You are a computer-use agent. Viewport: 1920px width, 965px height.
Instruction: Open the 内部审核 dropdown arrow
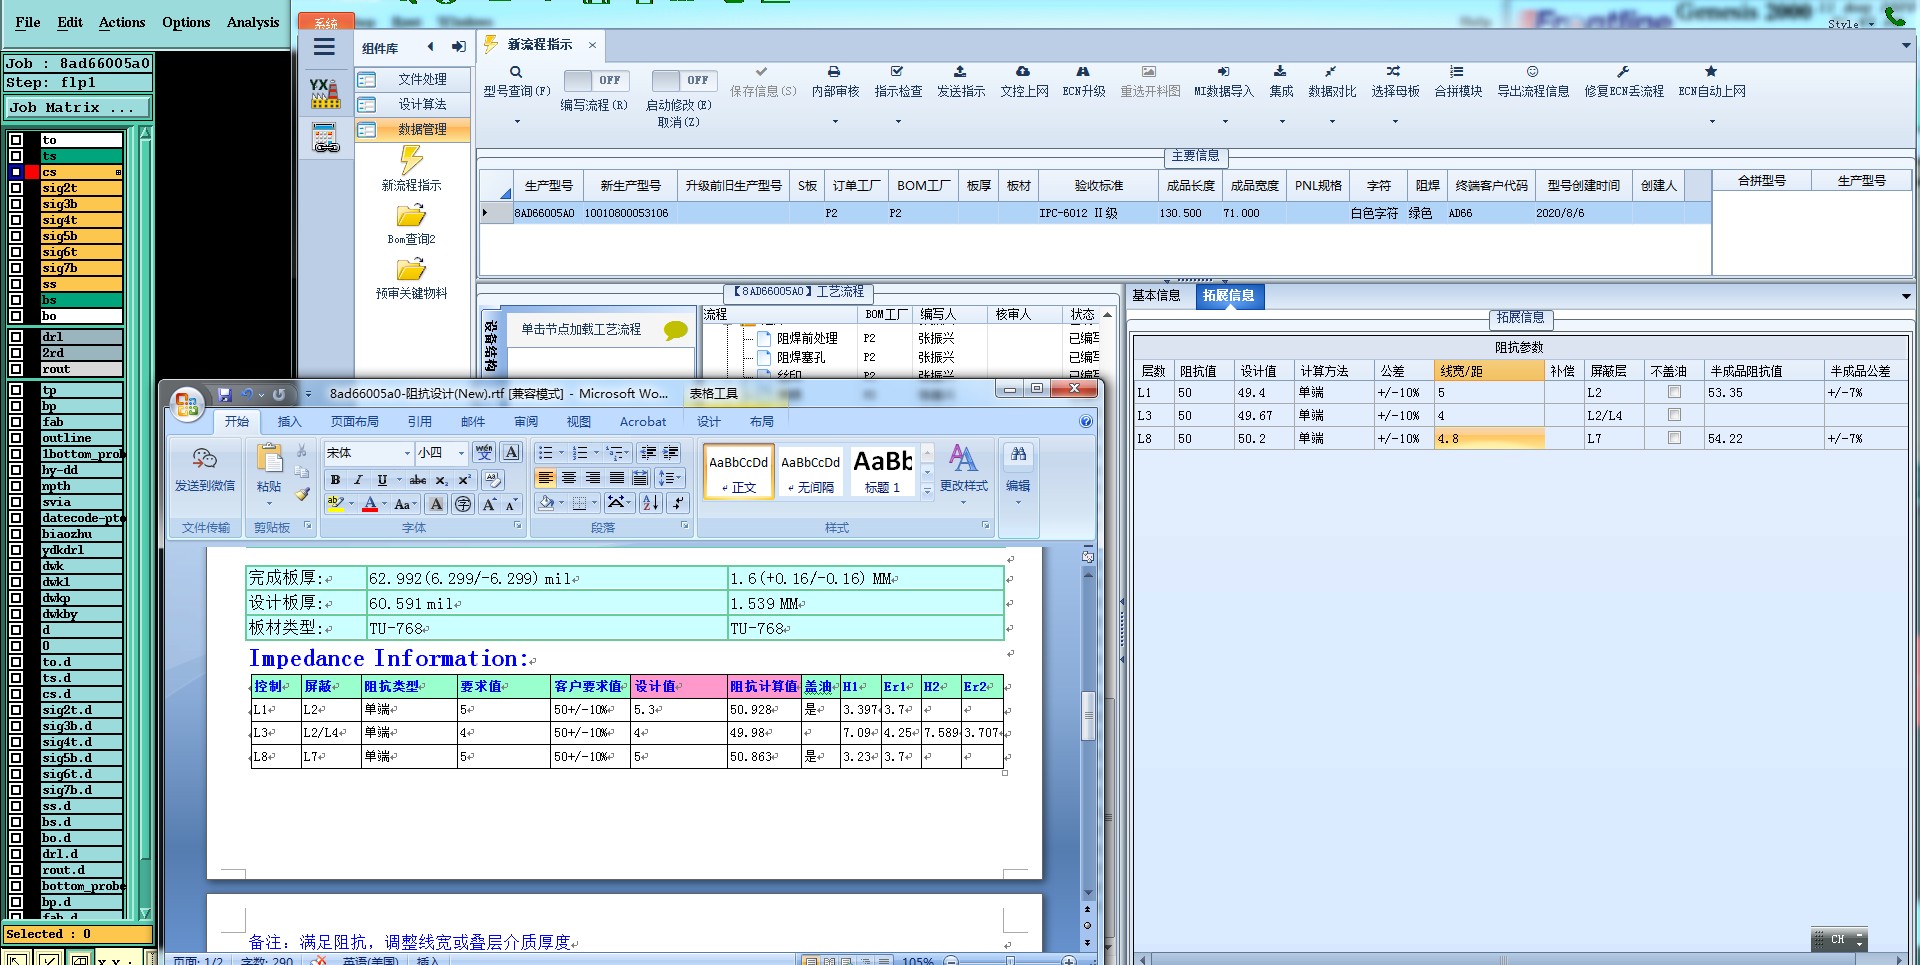[835, 122]
